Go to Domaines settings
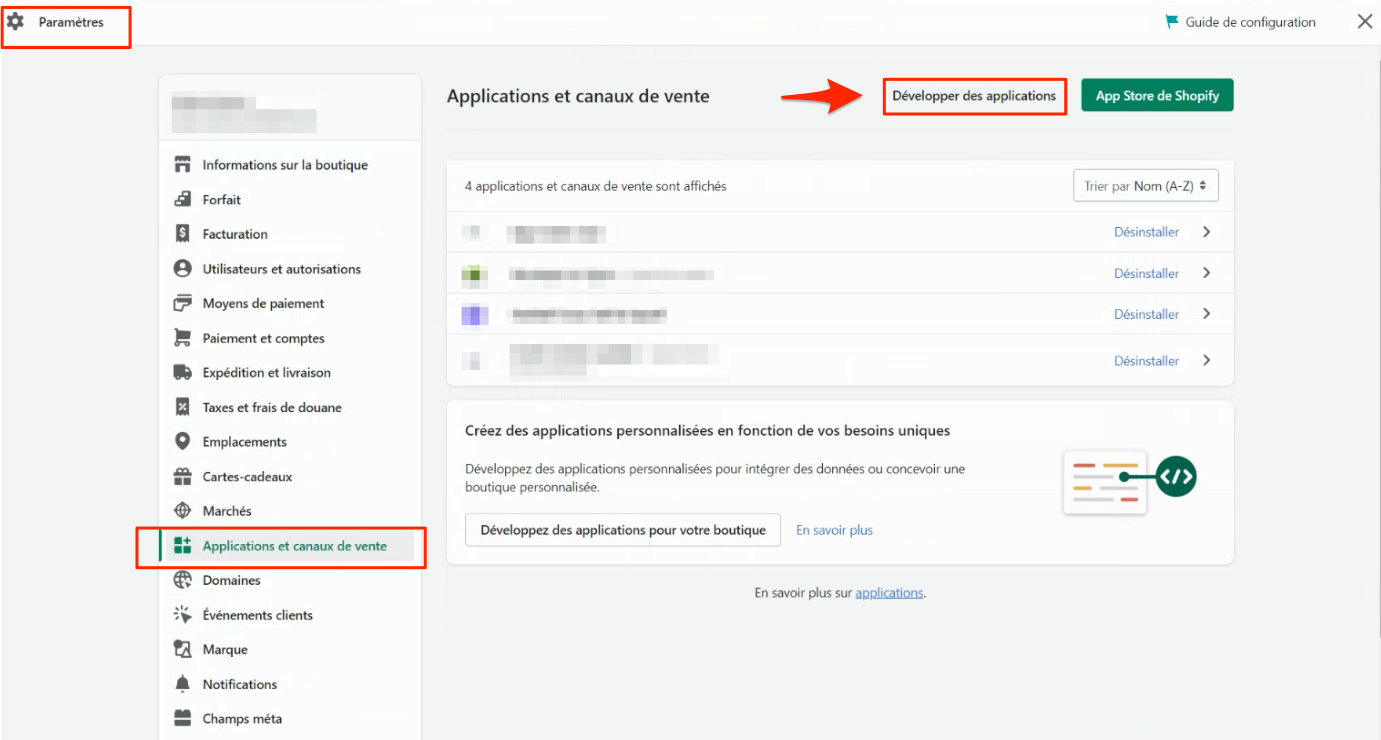 pos(231,580)
